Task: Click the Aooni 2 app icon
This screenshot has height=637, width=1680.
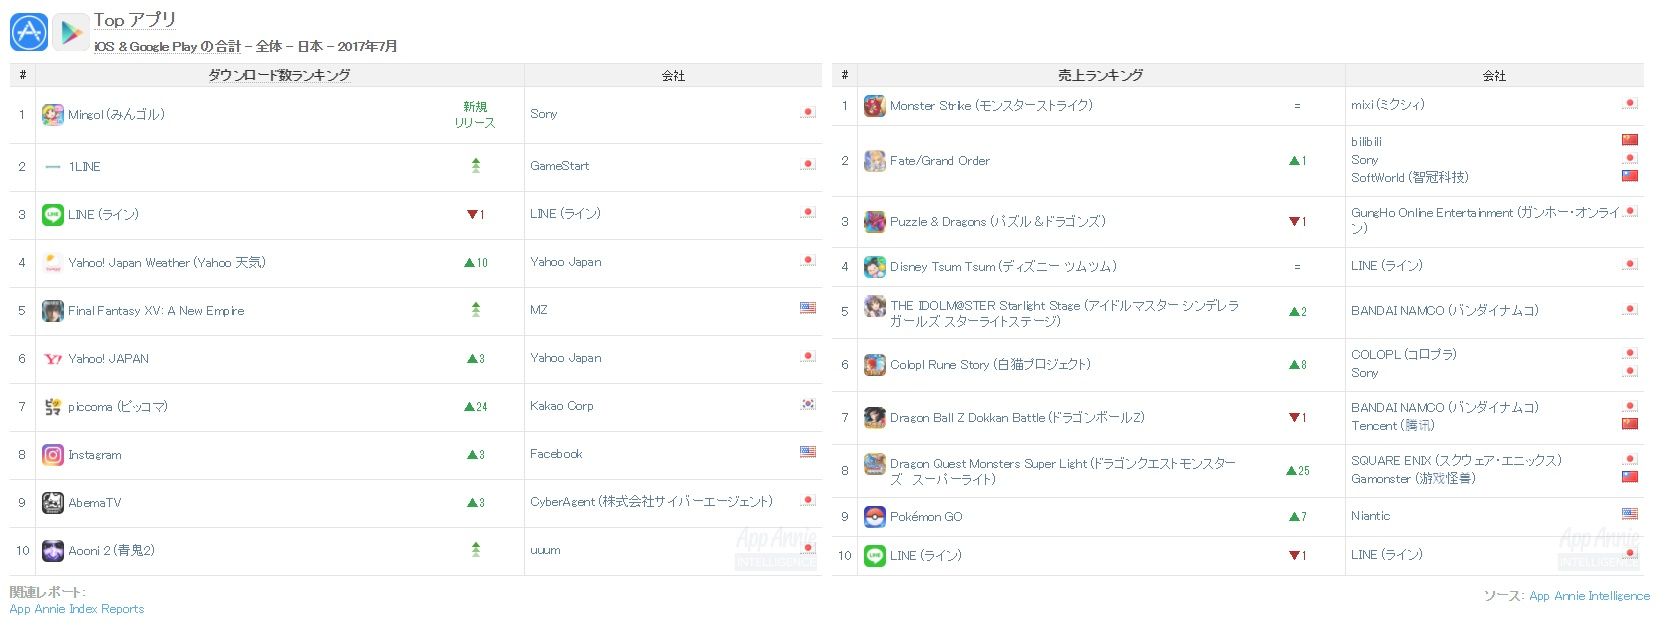Action: (x=53, y=551)
